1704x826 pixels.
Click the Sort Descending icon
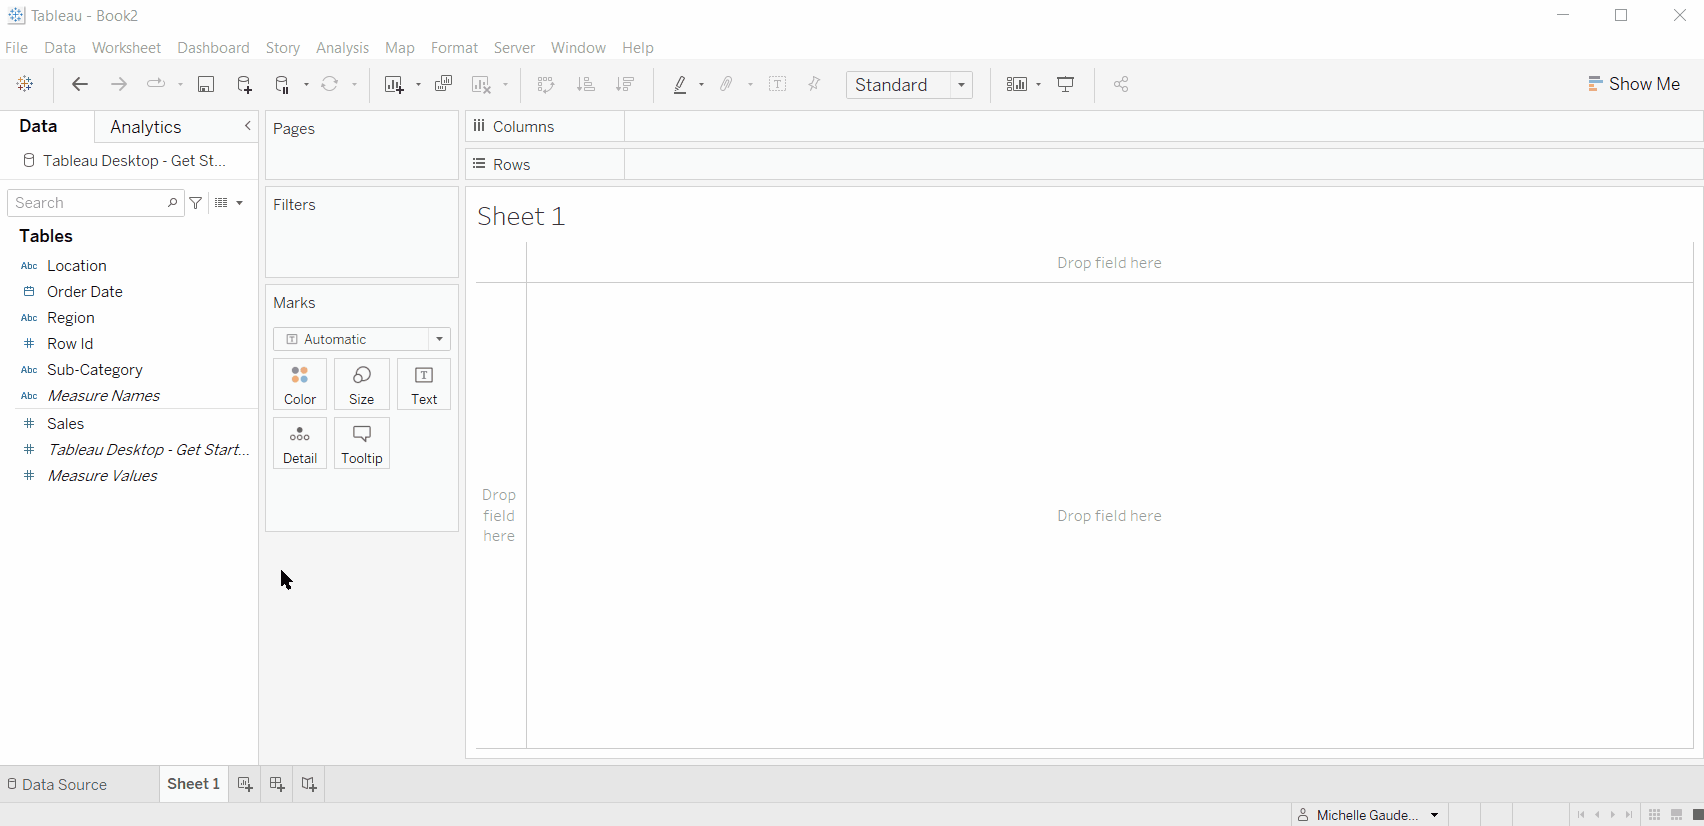pyautogui.click(x=626, y=85)
